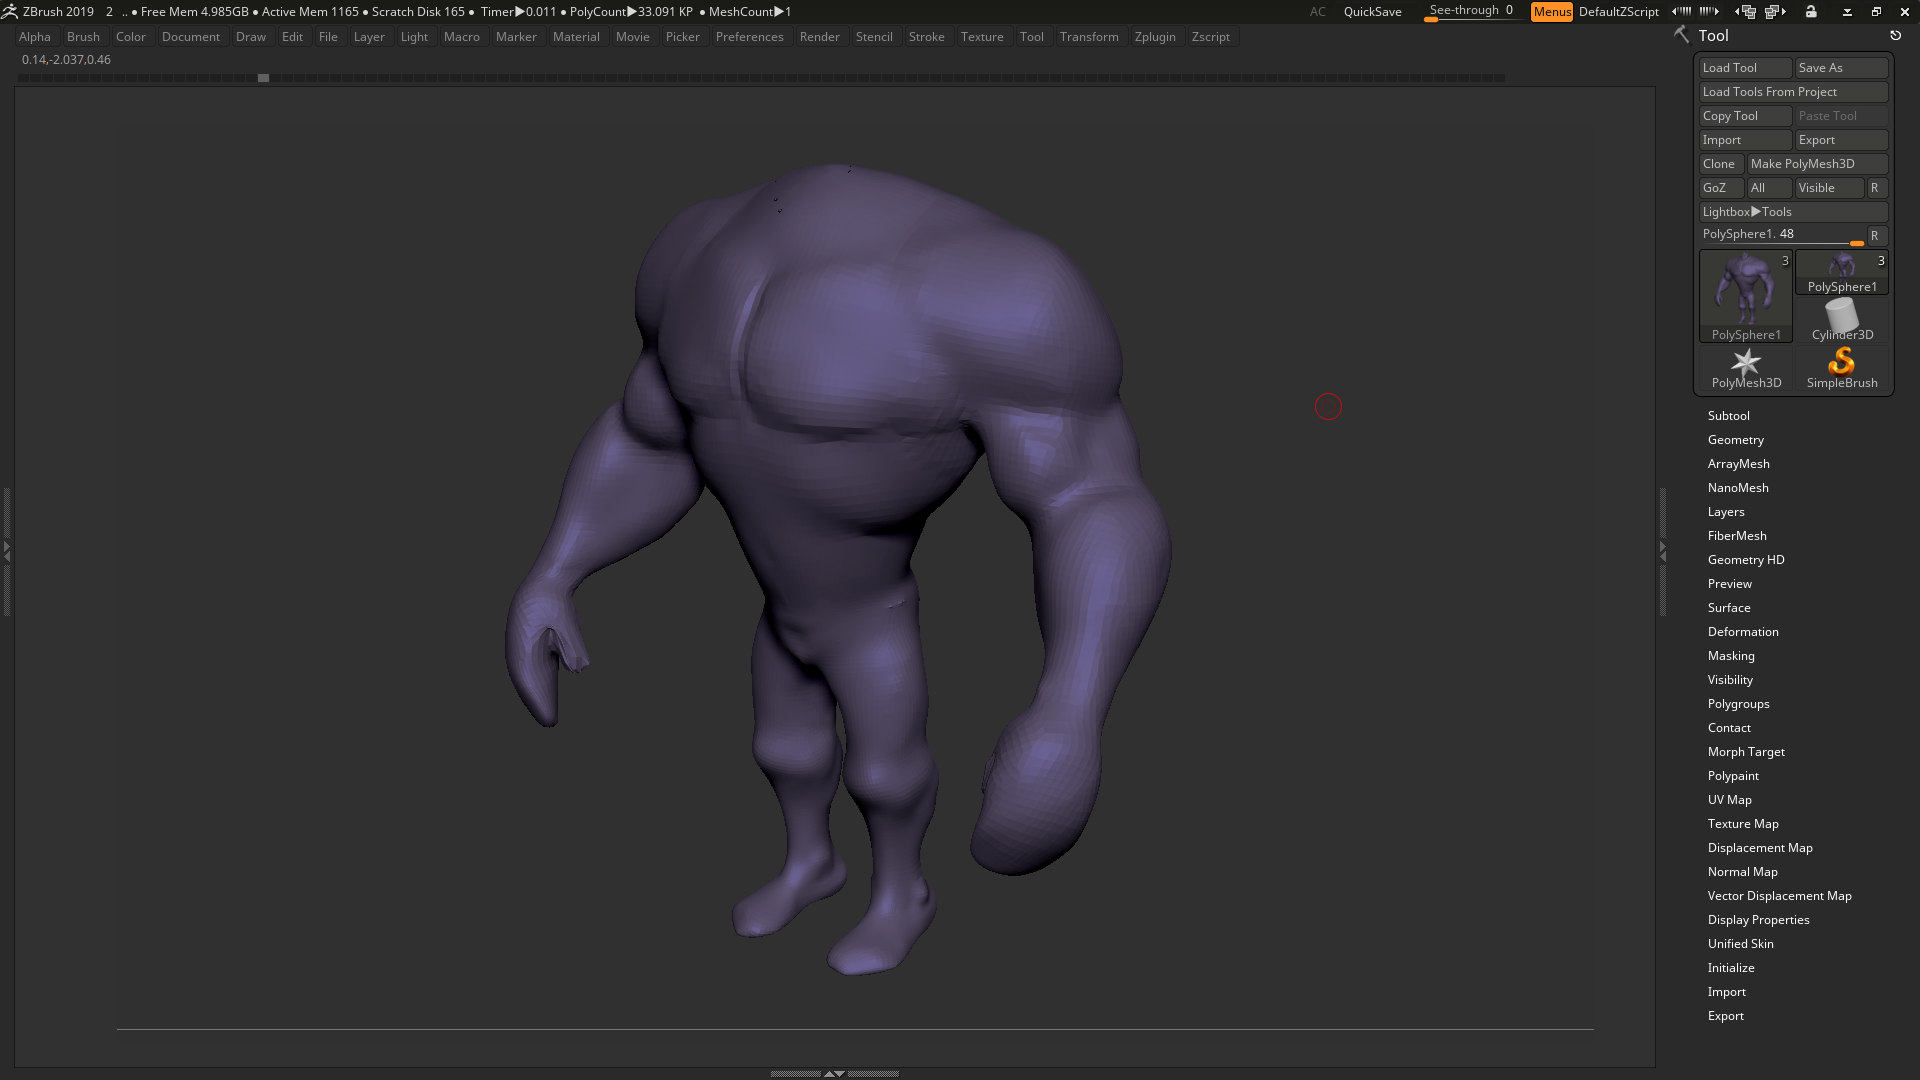Expand the Deformation panel section
1920x1080 pixels.
point(1743,632)
